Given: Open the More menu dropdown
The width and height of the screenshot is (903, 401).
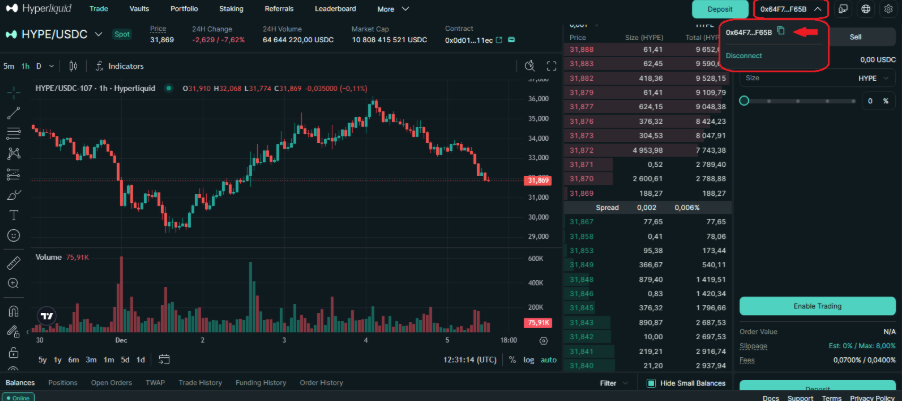Looking at the screenshot, I should [x=393, y=9].
